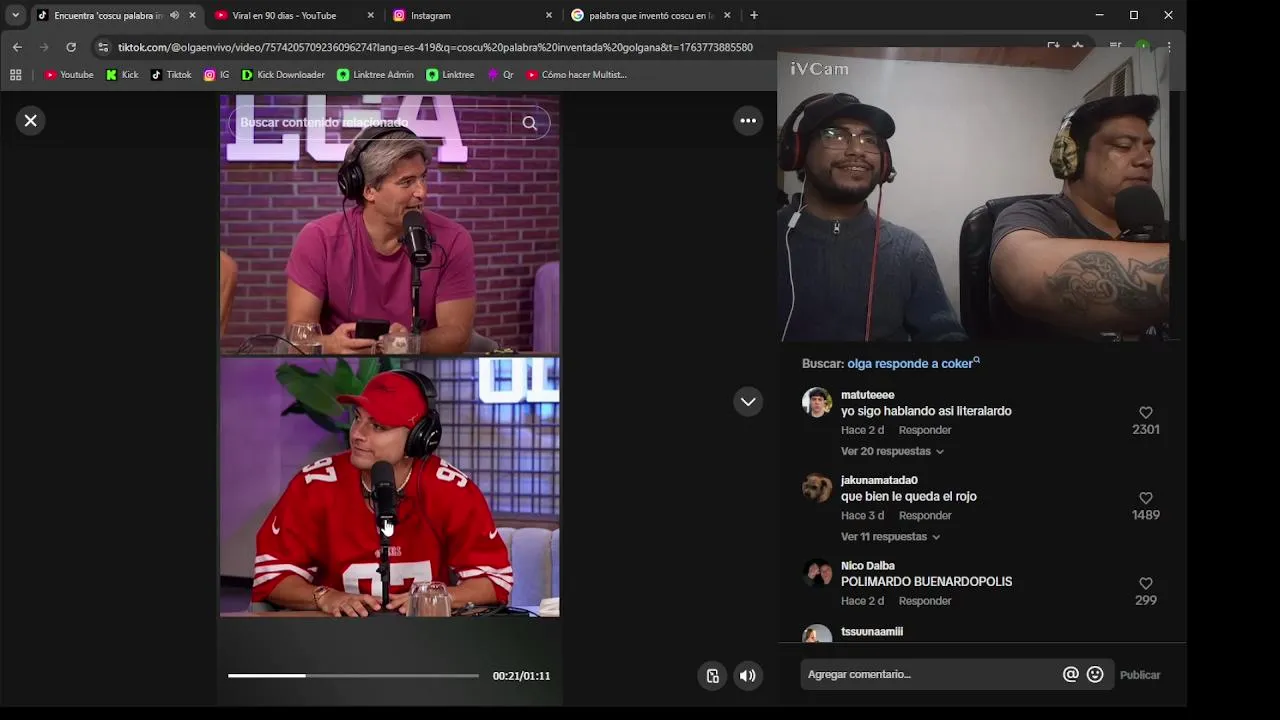Open jakunamatada0's profile avatar
Viewport: 1280px width, 720px height.
[x=817, y=488]
